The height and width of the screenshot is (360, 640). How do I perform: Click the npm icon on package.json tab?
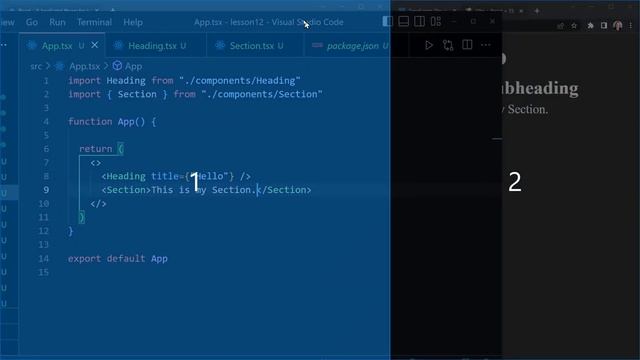pos(318,45)
